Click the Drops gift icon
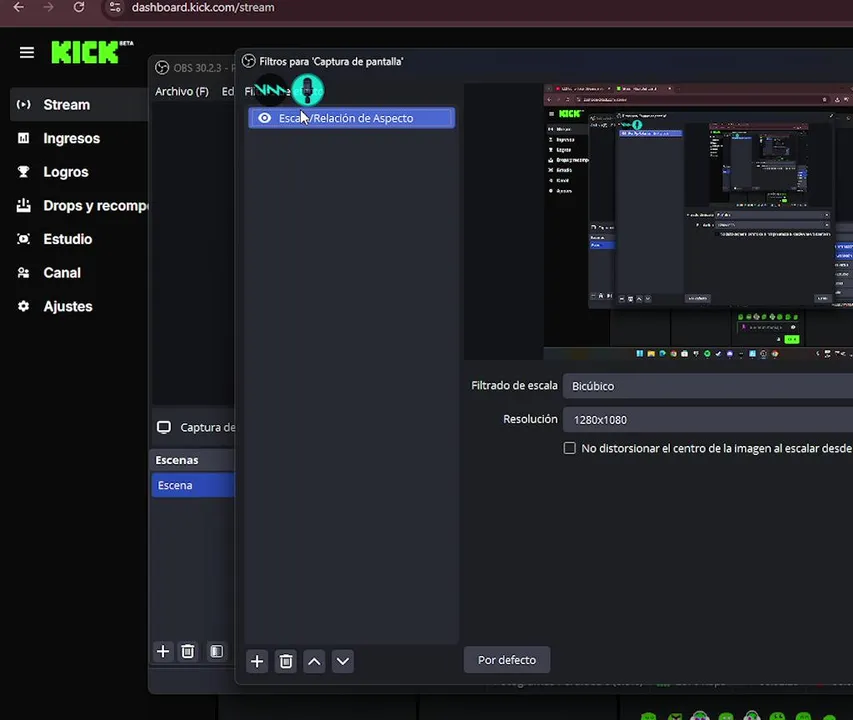This screenshot has width=853, height=720. pyautogui.click(x=23, y=206)
